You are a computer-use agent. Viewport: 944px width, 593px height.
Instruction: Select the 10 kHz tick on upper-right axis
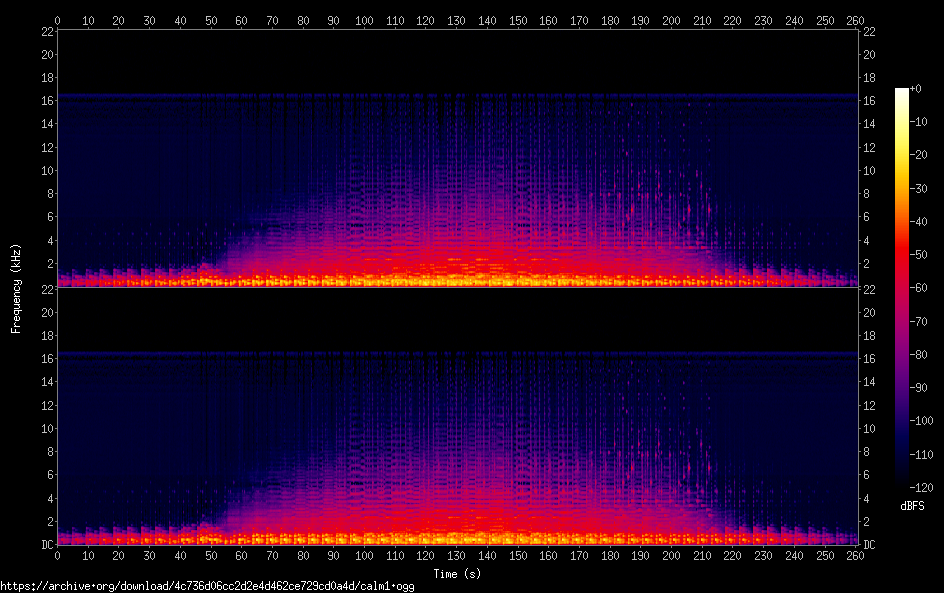point(869,170)
